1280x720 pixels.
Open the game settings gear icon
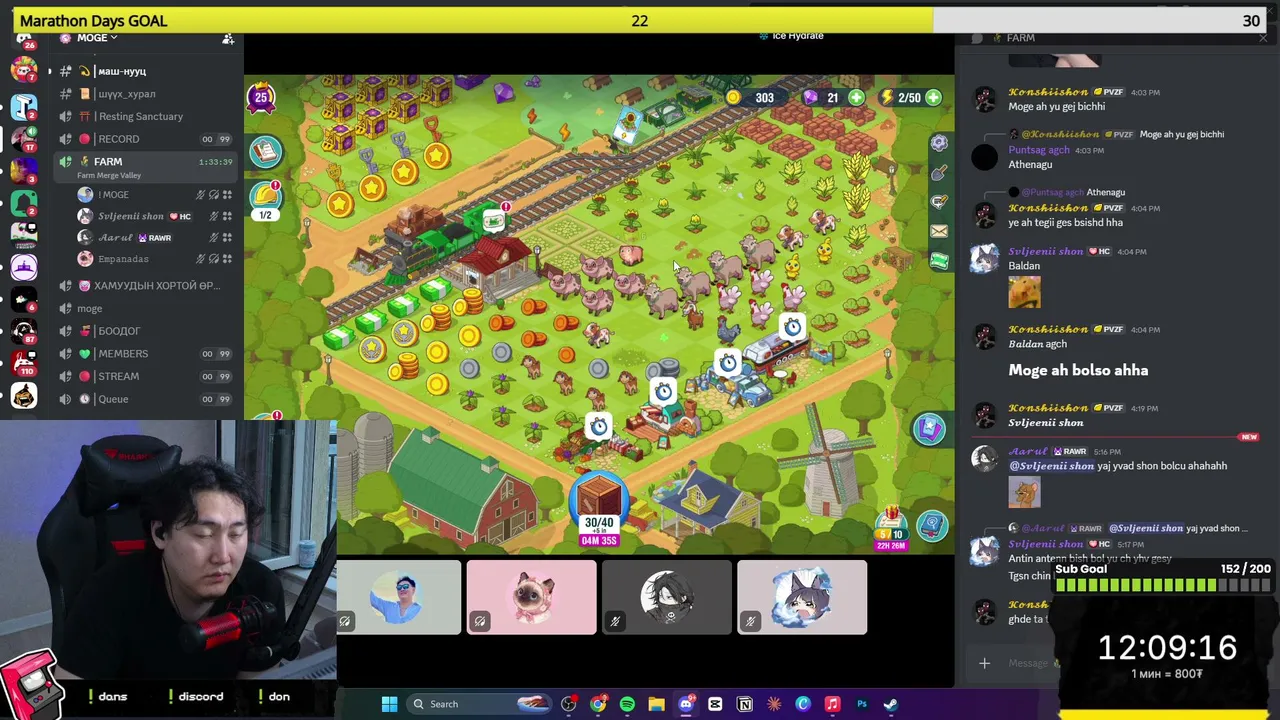939,143
